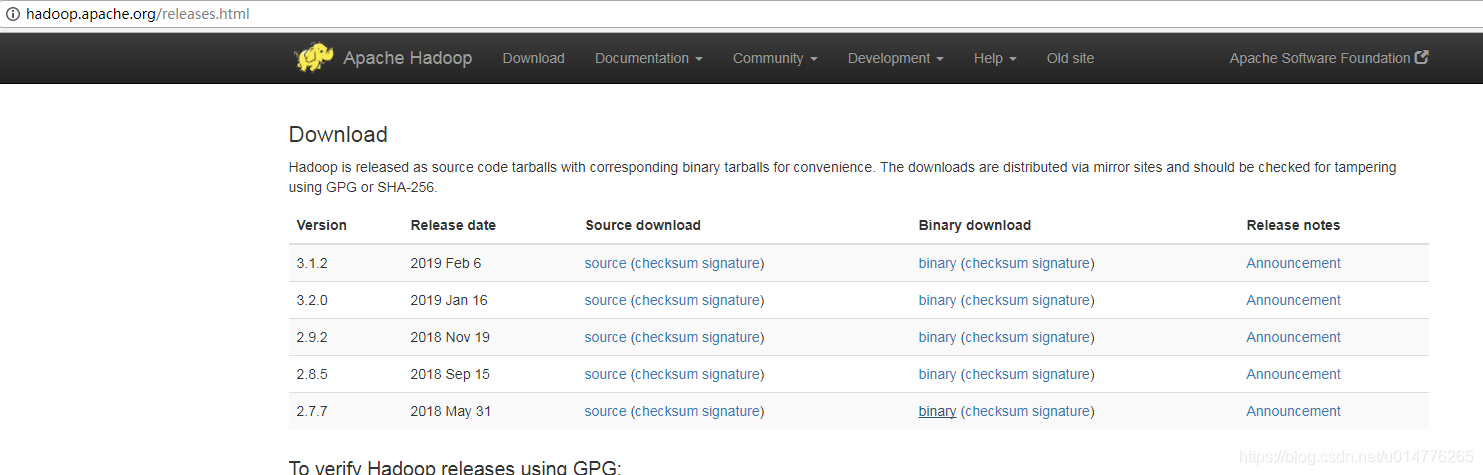The image size is (1483, 475).
Task: Open binary signature for version 2.8.5
Action: 1060,374
